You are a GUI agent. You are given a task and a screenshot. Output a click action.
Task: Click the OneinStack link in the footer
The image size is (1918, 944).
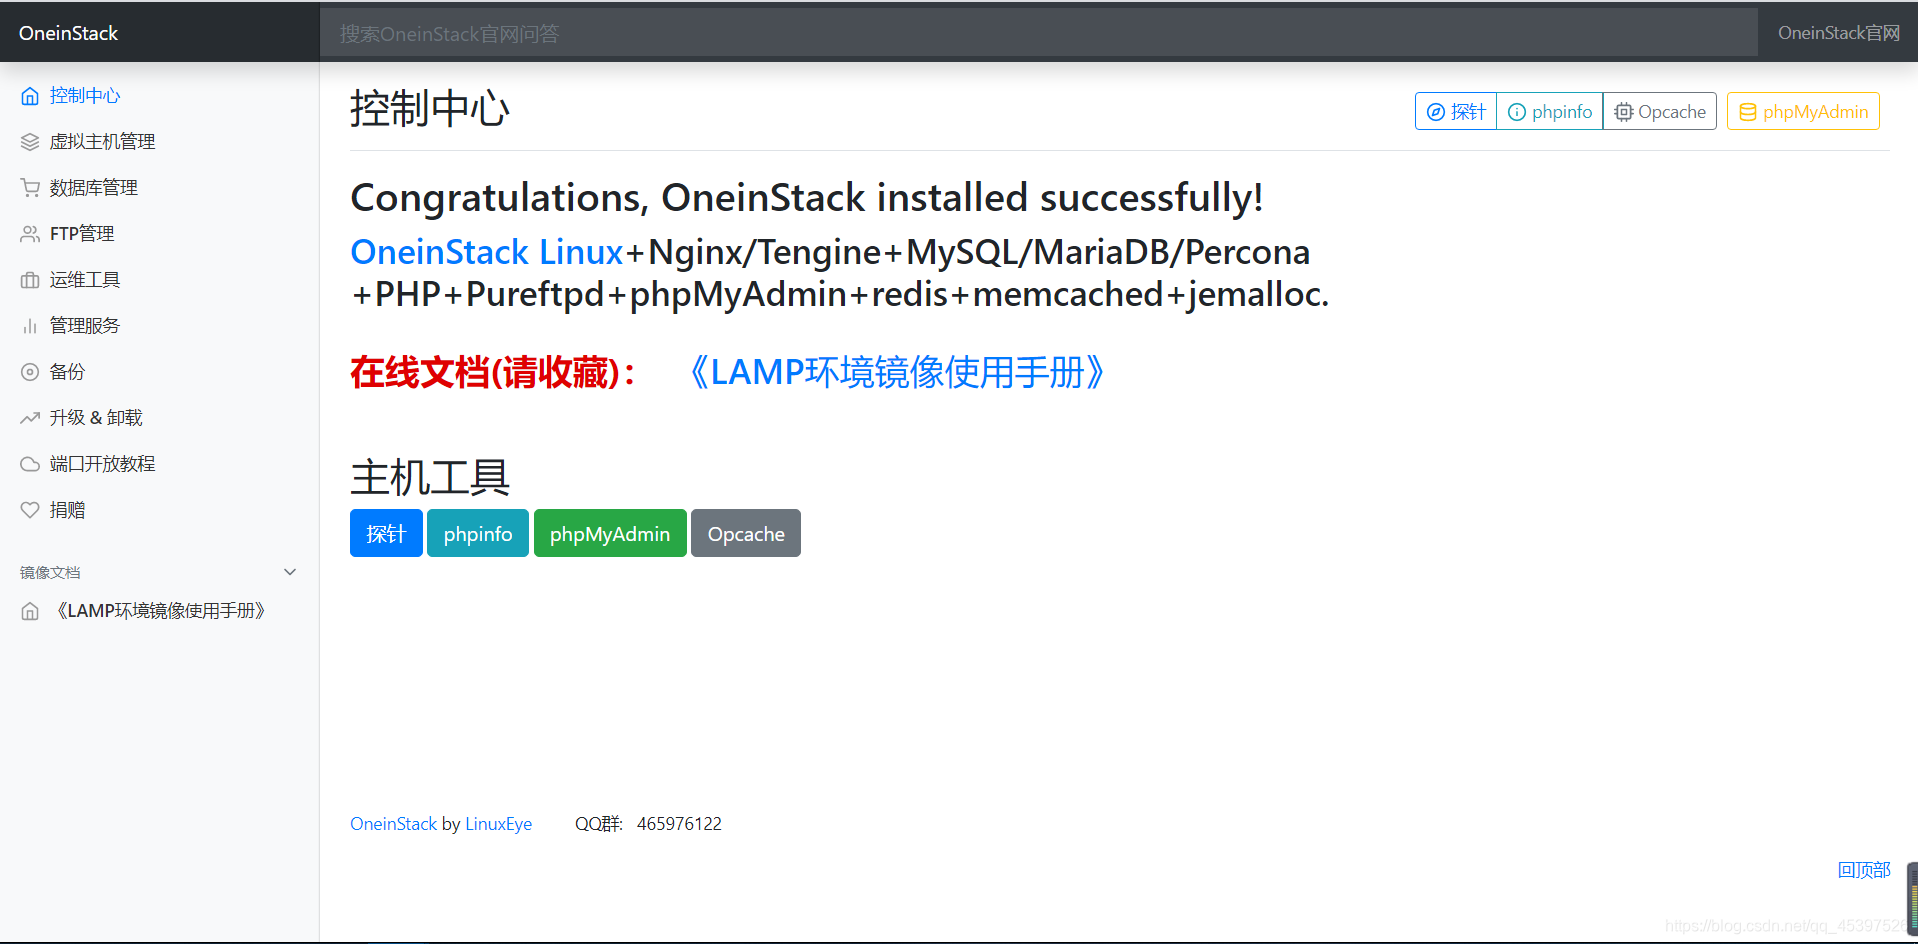pos(393,824)
